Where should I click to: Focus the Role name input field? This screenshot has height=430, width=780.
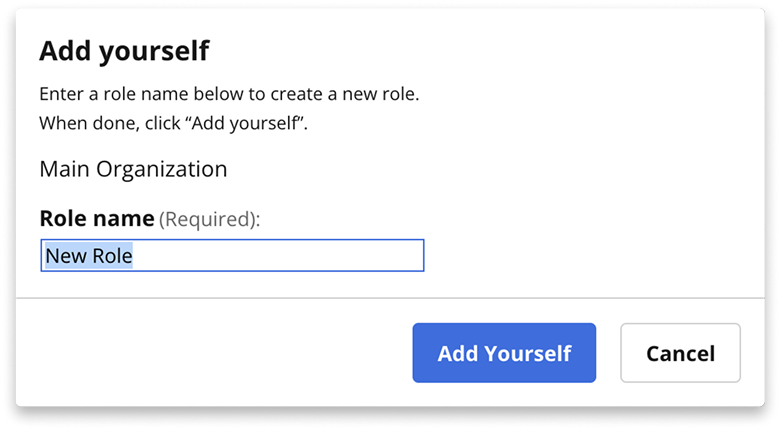tap(232, 255)
